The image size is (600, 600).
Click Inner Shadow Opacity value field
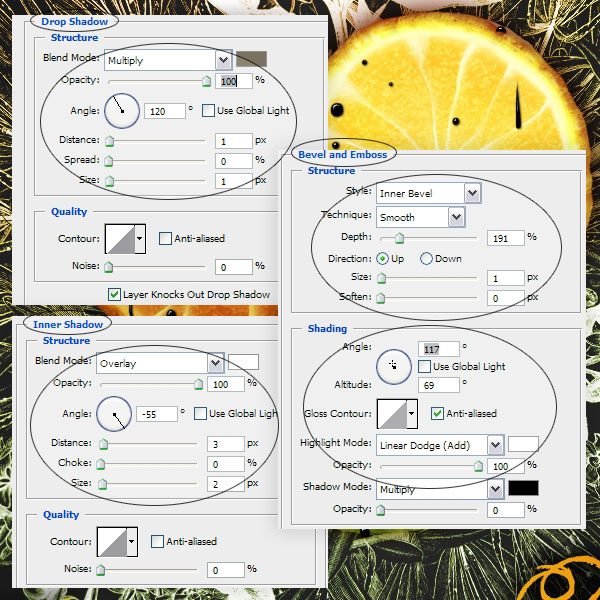(x=225, y=384)
